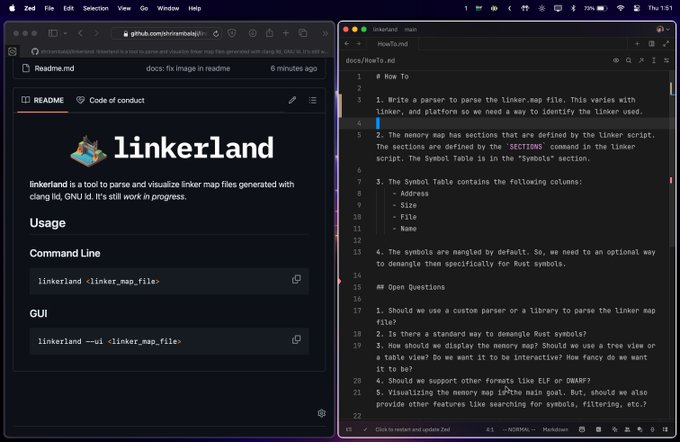
Task: Open the Safari privacy shield icon
Action: click(232, 33)
